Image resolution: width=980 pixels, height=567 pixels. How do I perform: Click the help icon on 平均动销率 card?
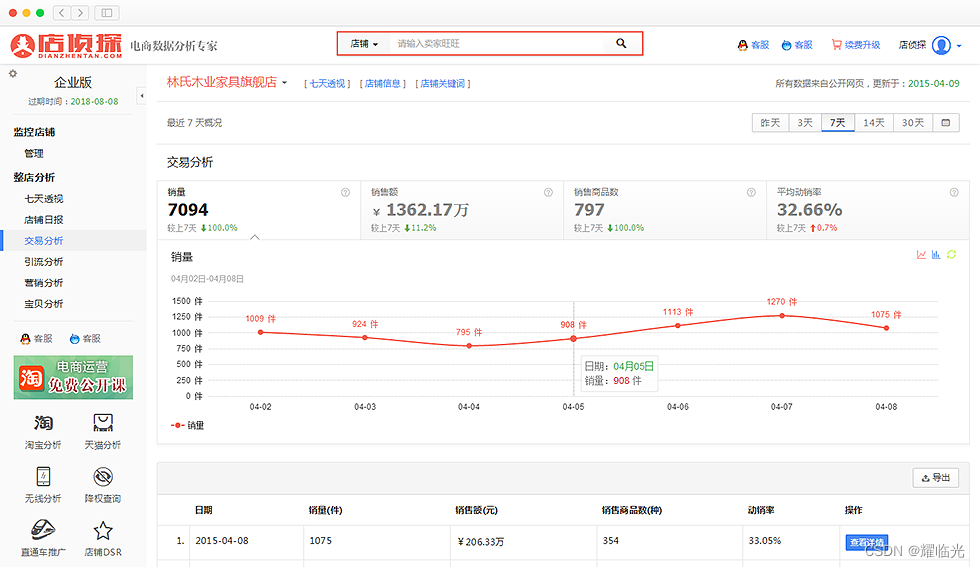pos(954,193)
